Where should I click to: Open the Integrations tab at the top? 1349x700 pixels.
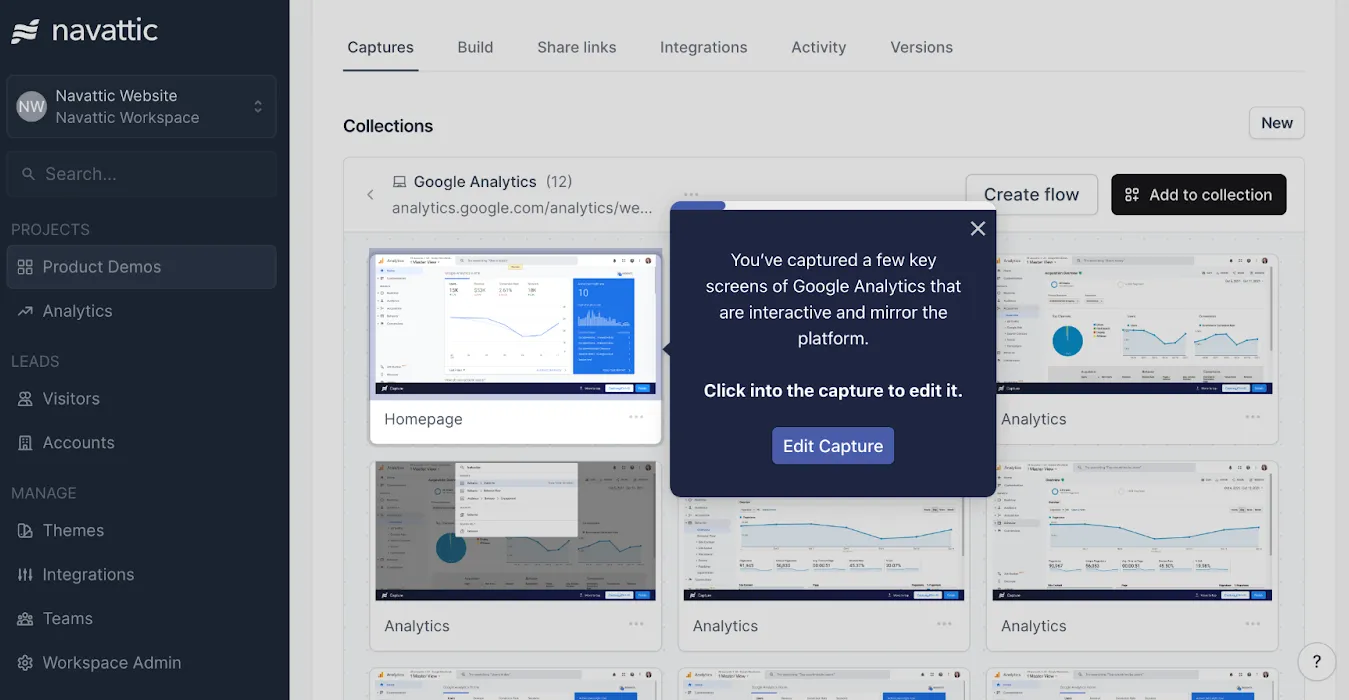click(x=703, y=47)
